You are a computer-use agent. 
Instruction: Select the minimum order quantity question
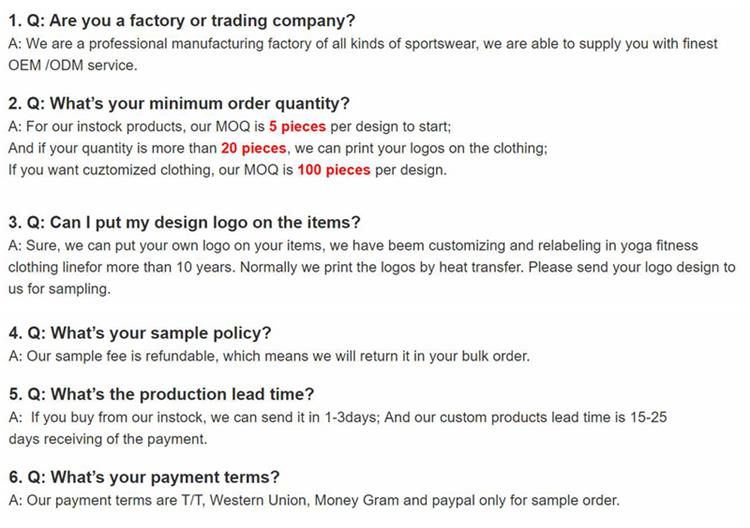[x=178, y=103]
